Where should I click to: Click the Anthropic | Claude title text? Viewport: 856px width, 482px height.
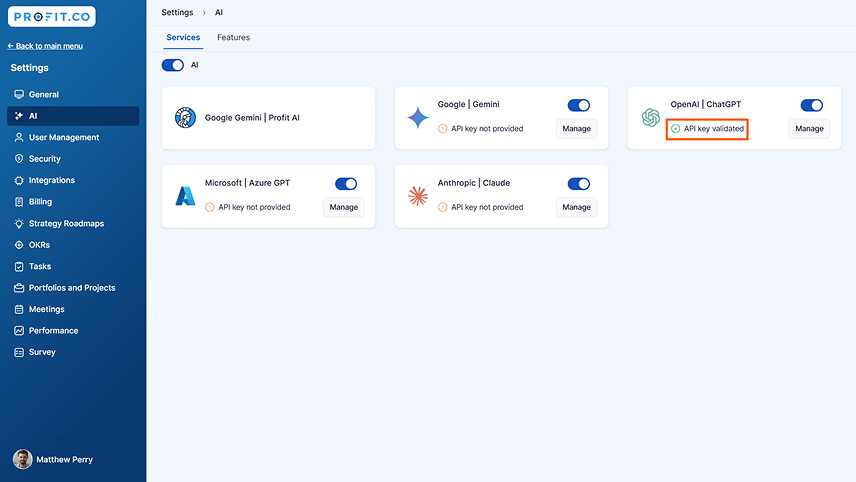click(474, 183)
